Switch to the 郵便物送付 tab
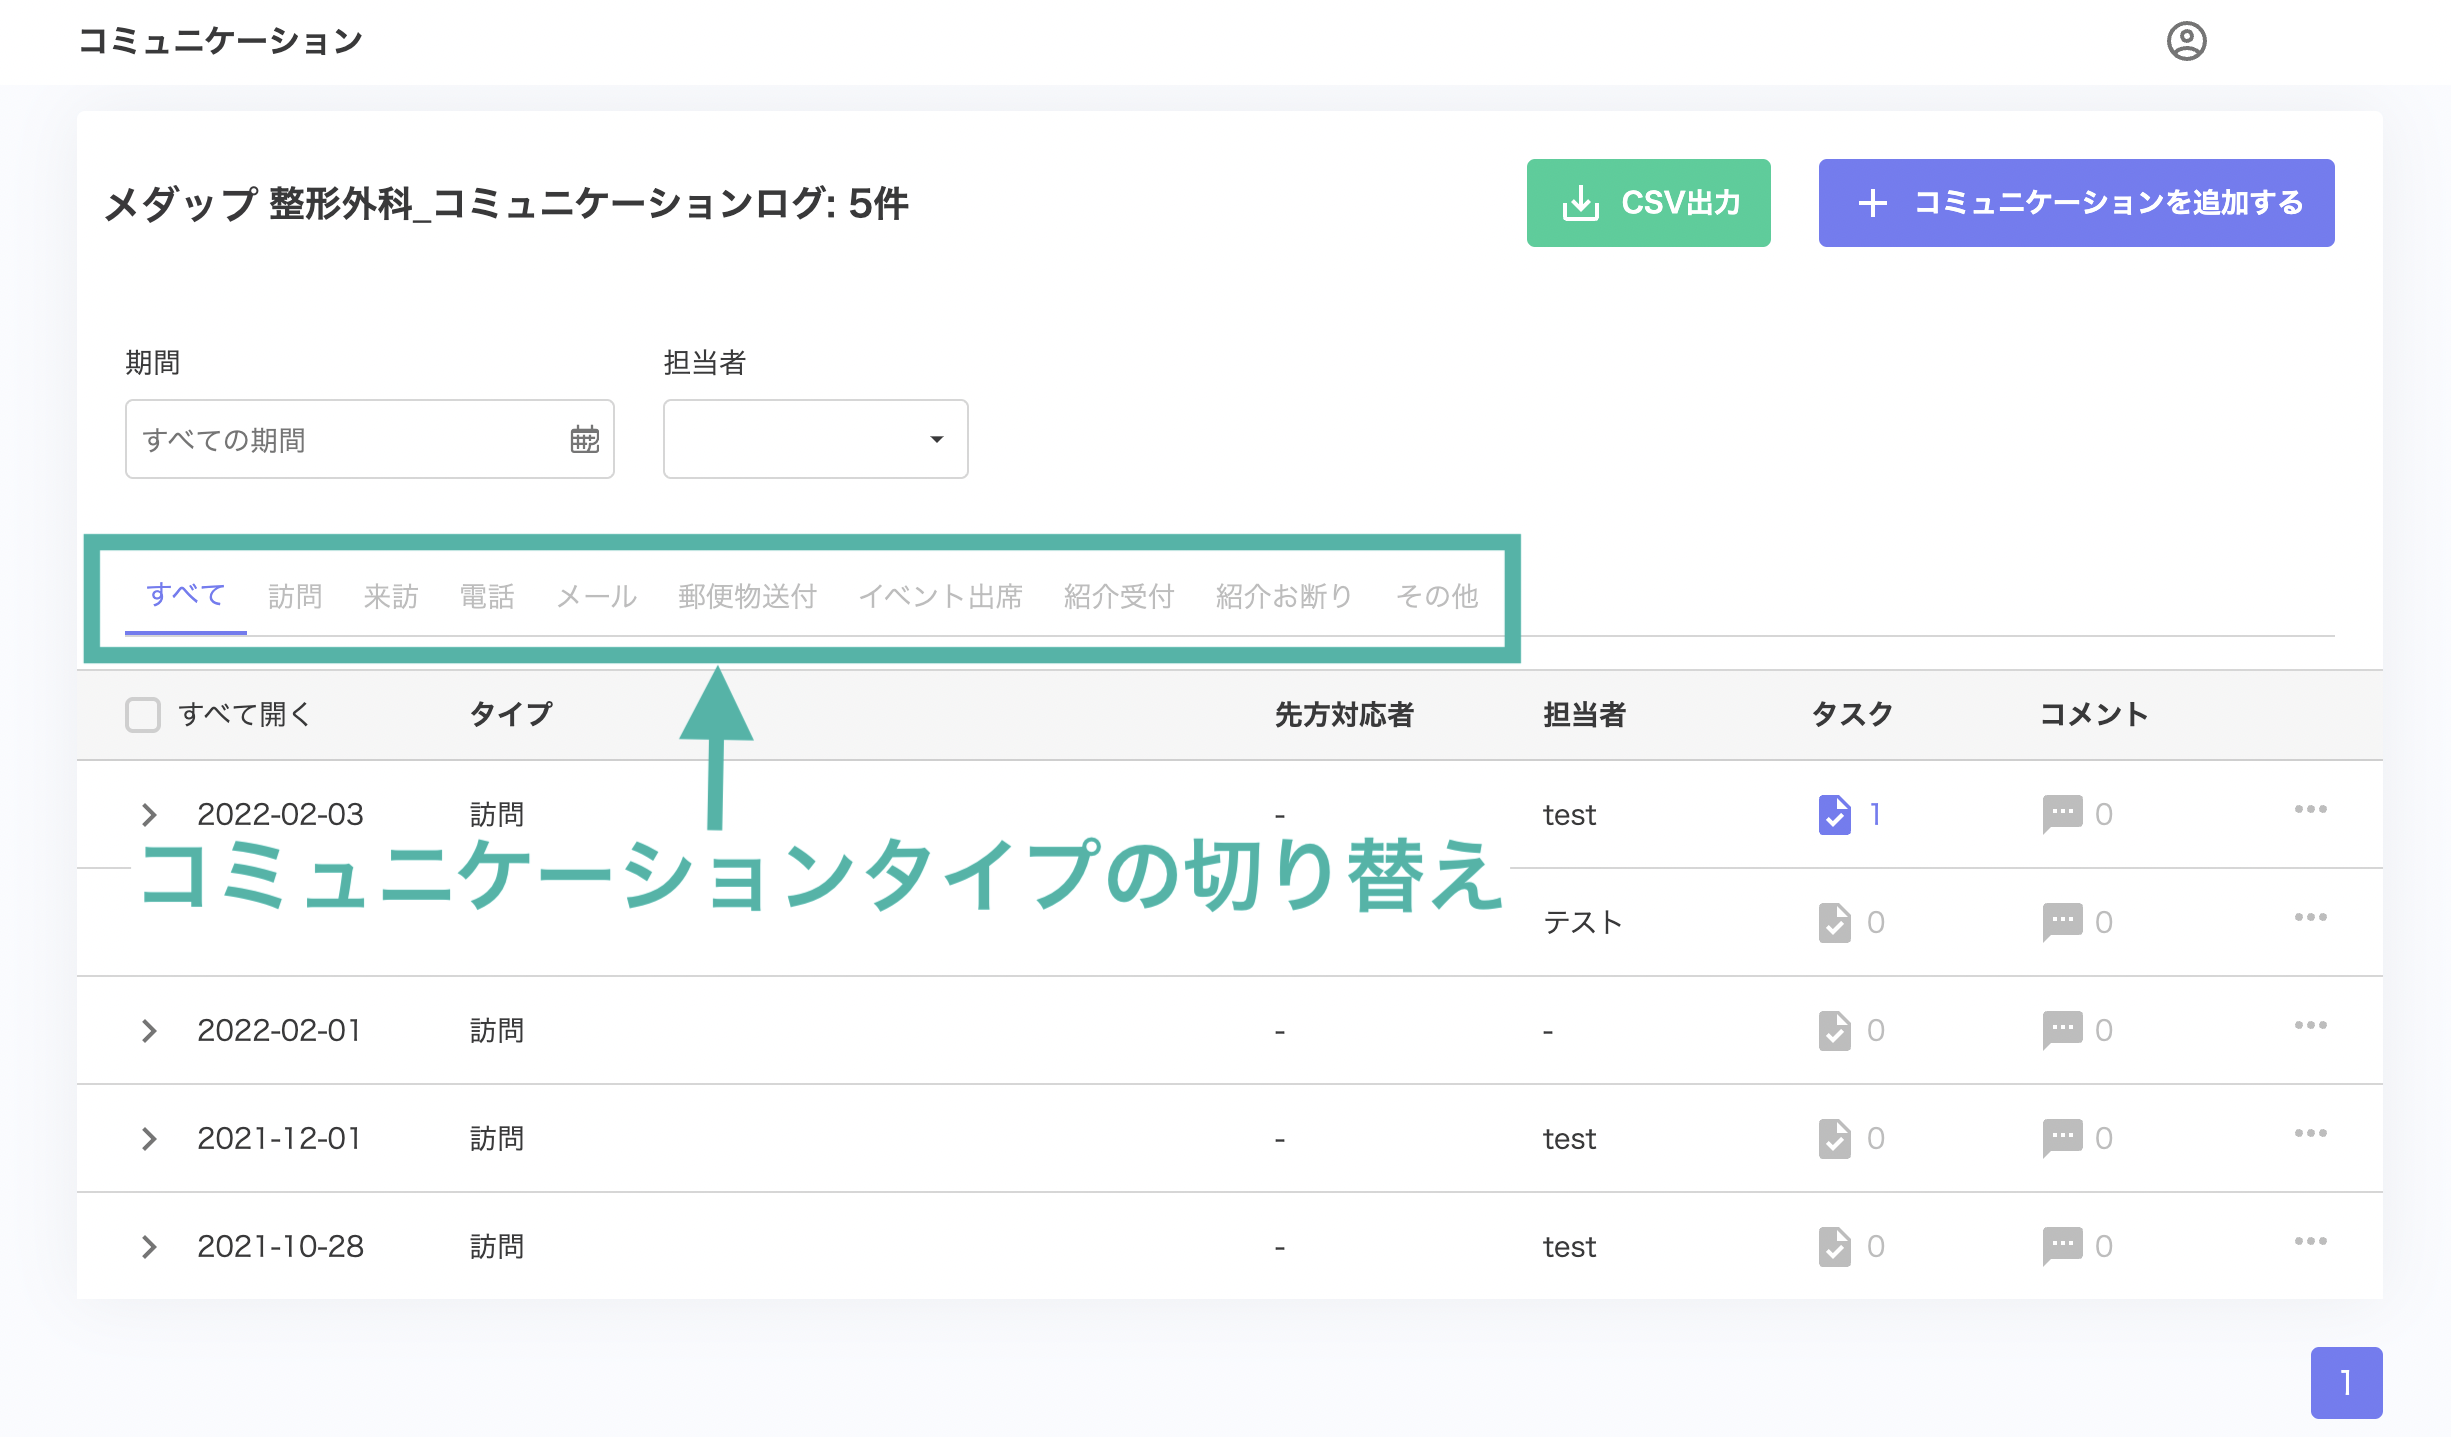2451x1437 pixels. pyautogui.click(x=748, y=596)
